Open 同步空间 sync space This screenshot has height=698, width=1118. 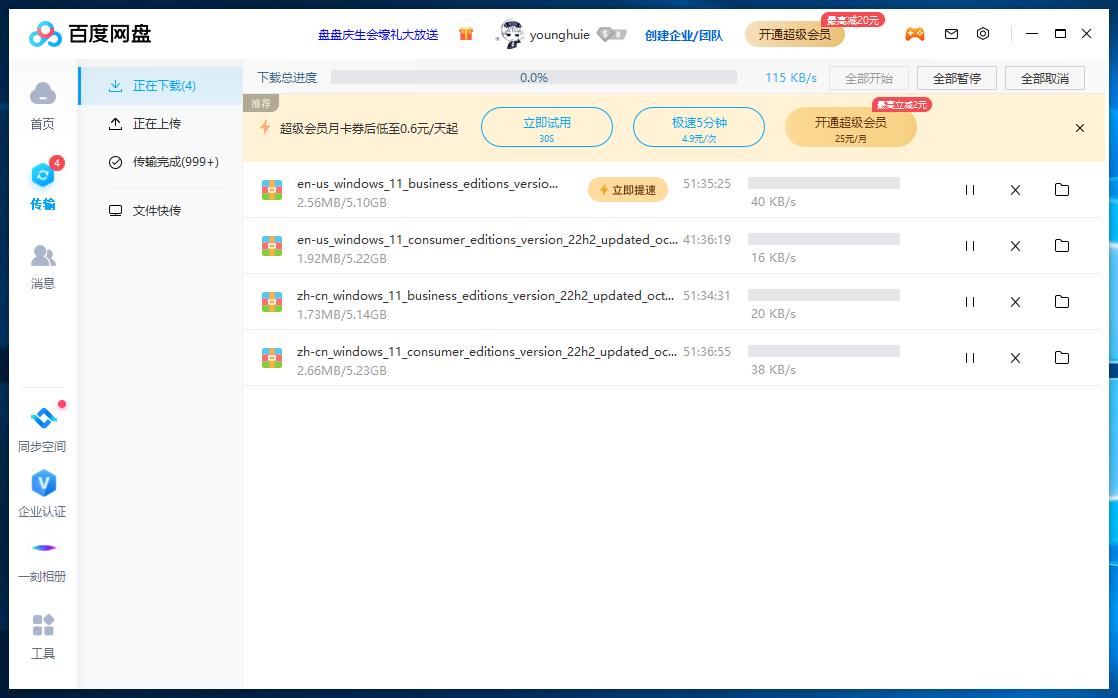(x=42, y=429)
